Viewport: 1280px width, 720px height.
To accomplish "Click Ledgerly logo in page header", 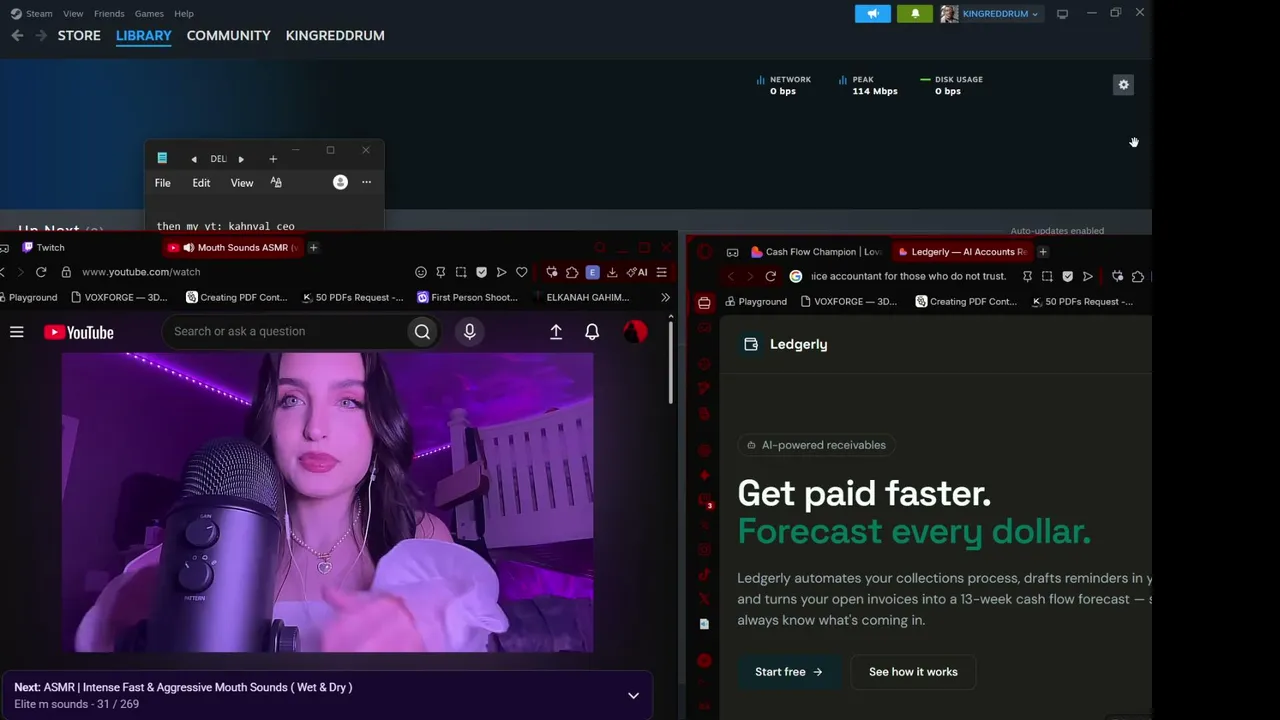I will tap(786, 344).
